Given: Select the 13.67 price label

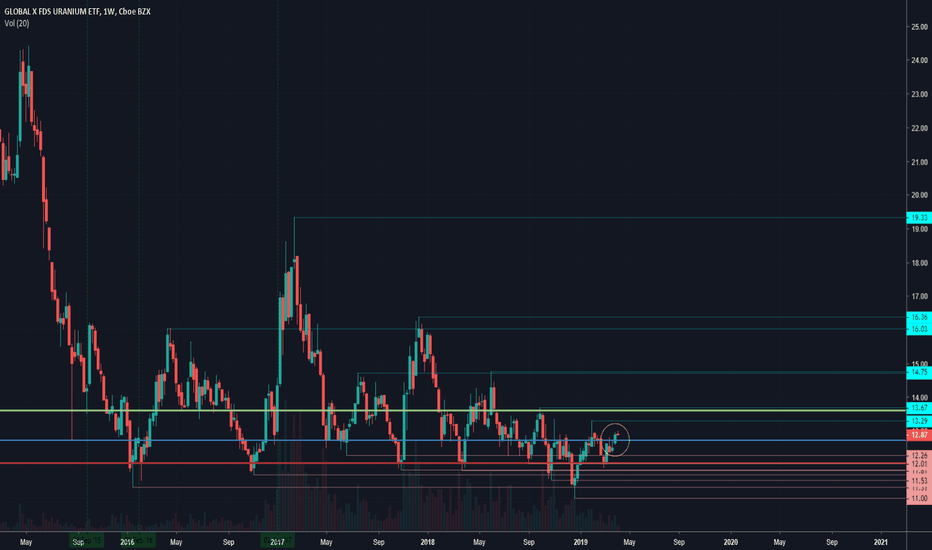Looking at the screenshot, I should [x=919, y=408].
